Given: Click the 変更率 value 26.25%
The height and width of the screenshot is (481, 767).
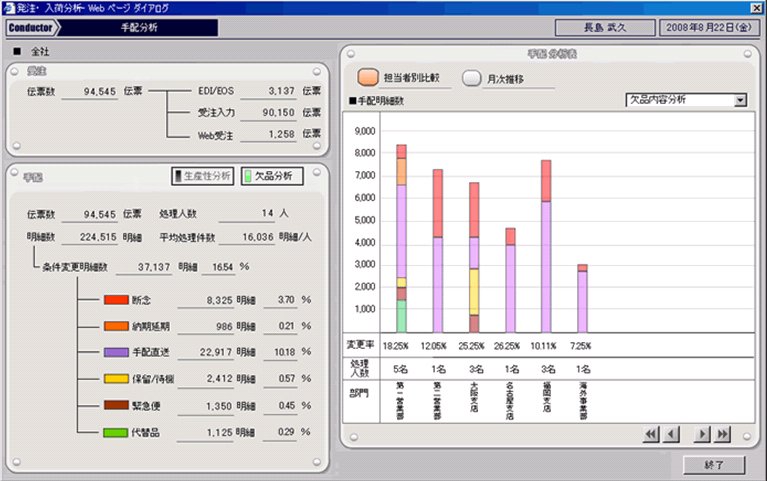Looking at the screenshot, I should (507, 346).
